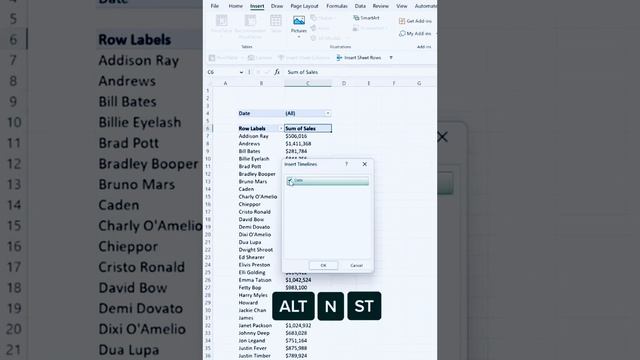Screen dimensions: 640x360
Task: Insert a SmartArt graphic
Action: 367,18
